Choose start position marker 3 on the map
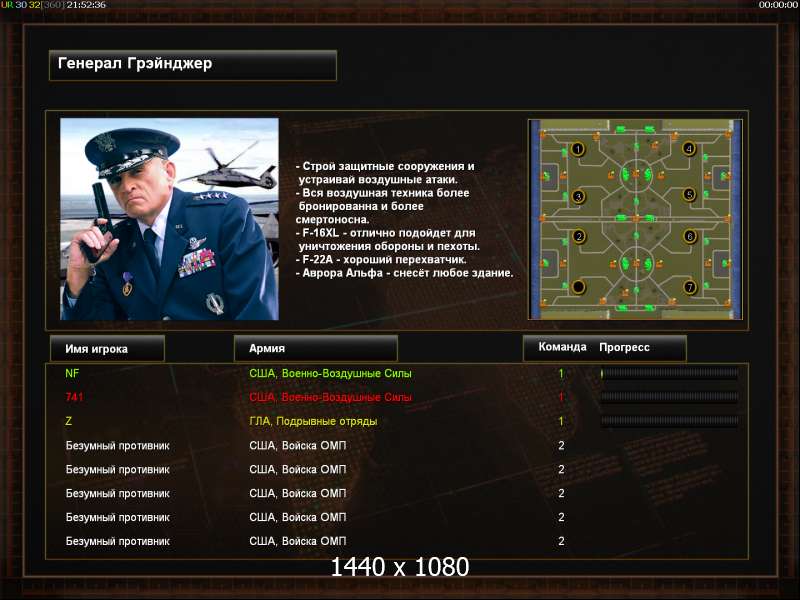Viewport: 800px width, 600px height. (578, 196)
